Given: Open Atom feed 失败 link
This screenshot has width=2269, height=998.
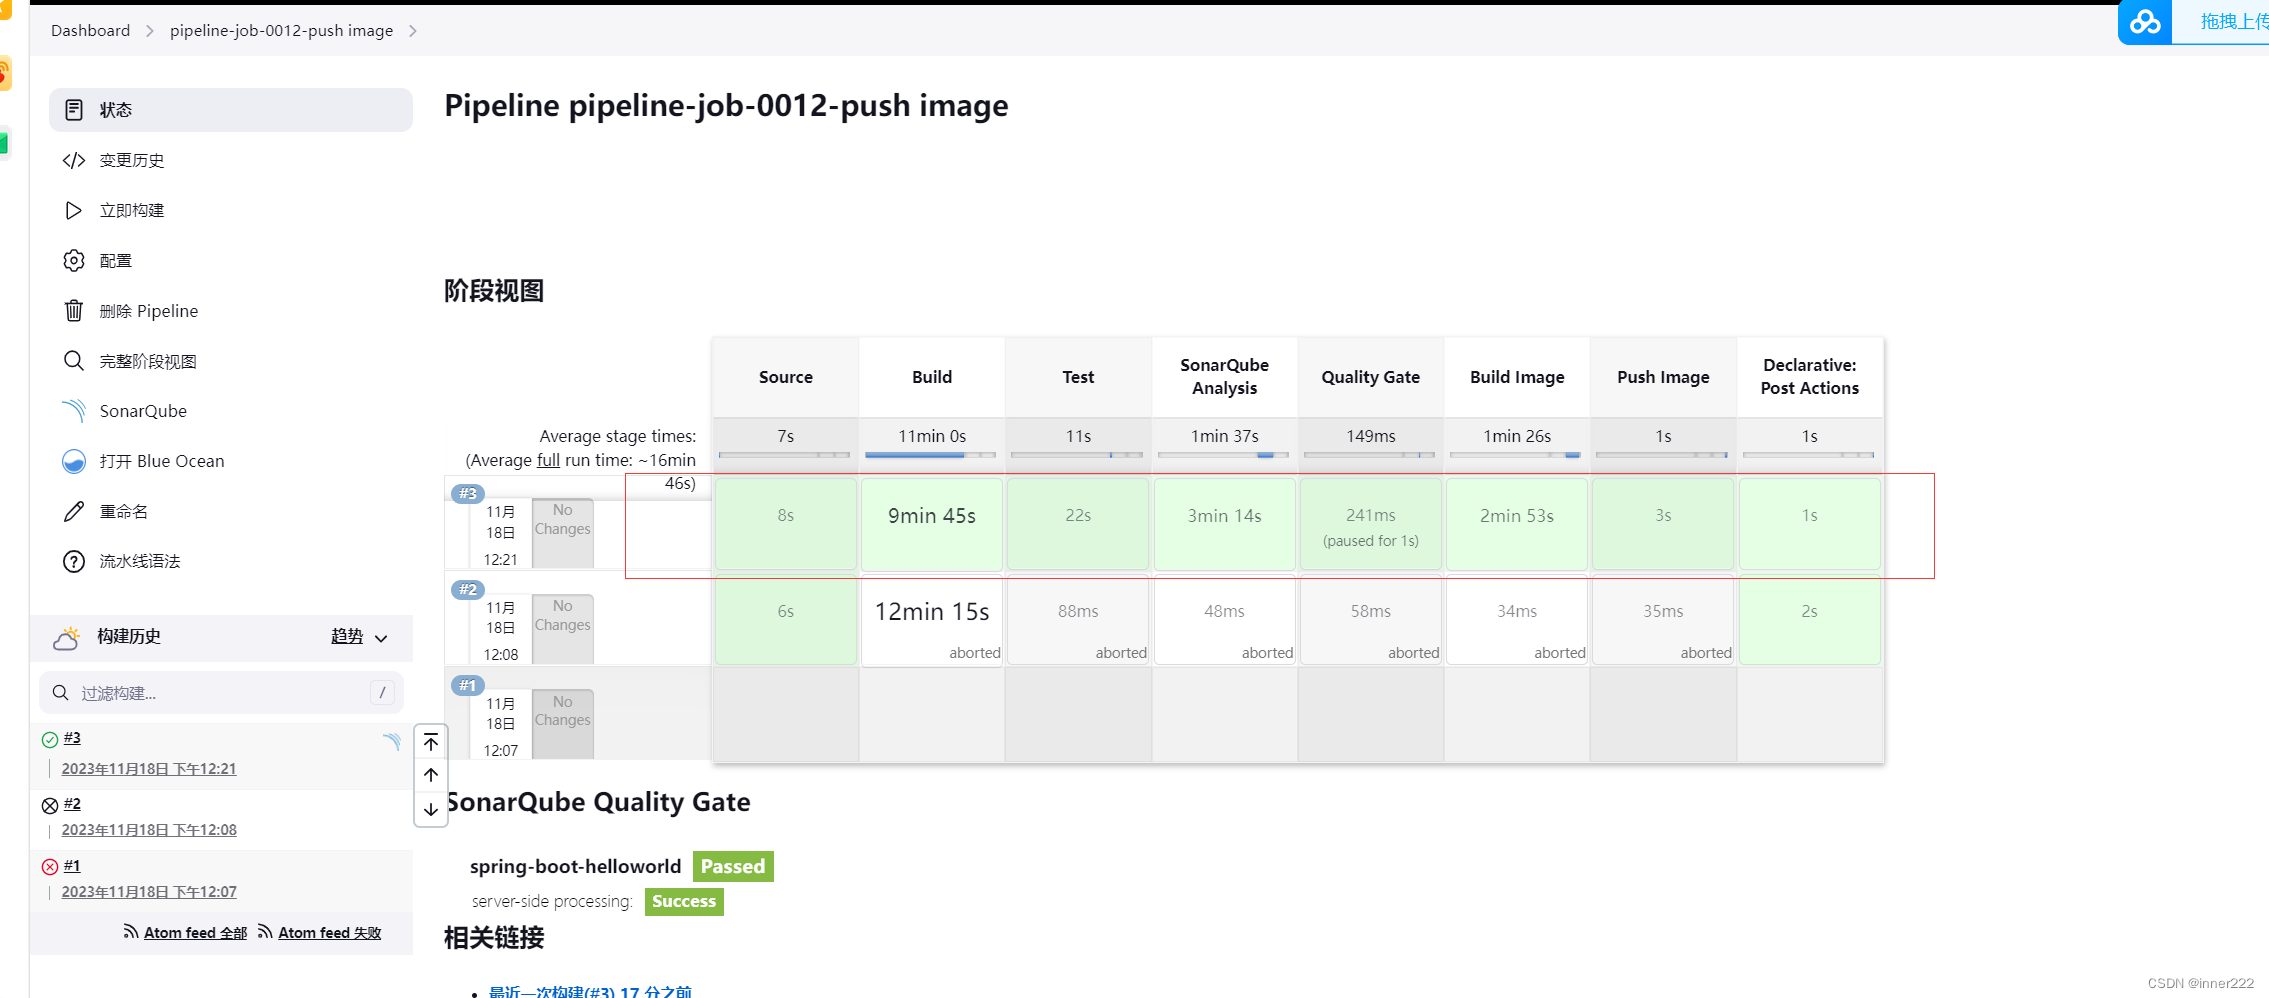Looking at the screenshot, I should coord(329,933).
